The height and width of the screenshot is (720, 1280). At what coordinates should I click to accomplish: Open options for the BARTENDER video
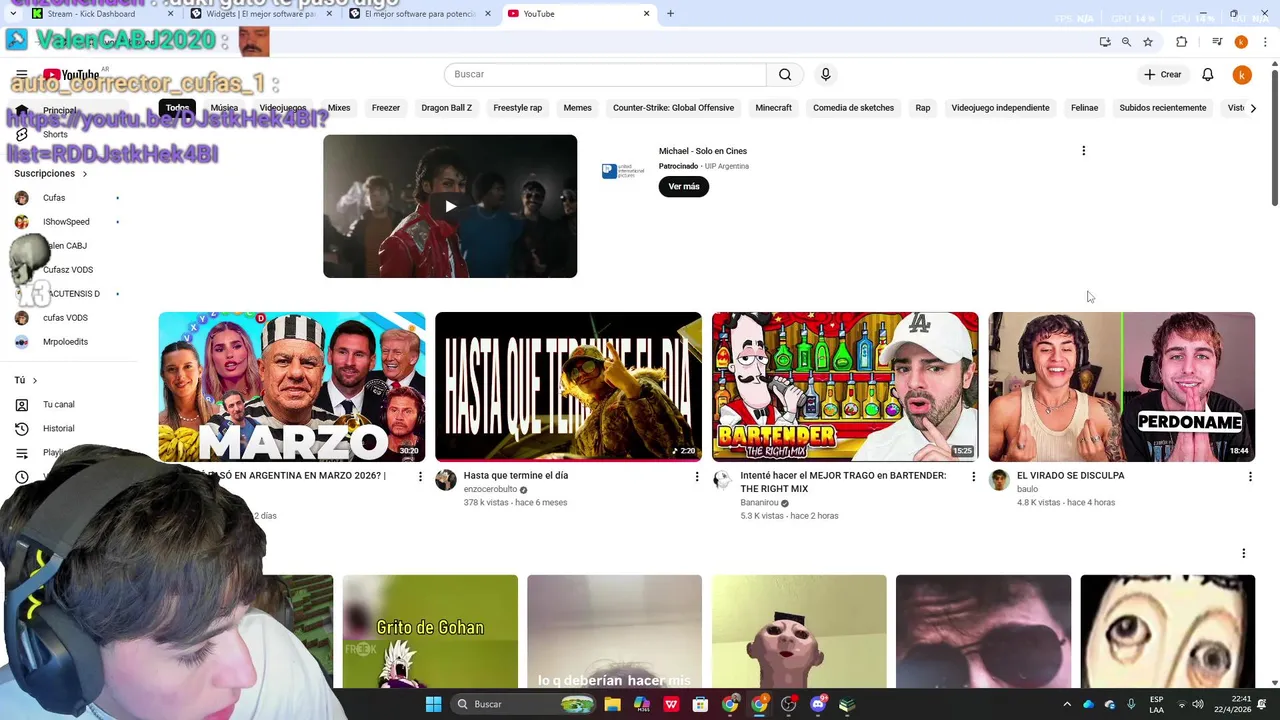tap(973, 477)
